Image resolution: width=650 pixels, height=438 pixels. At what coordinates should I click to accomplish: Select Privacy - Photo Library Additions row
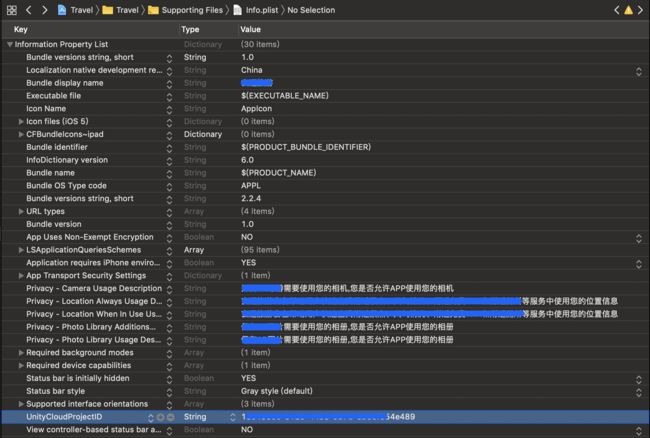[x=325, y=327]
